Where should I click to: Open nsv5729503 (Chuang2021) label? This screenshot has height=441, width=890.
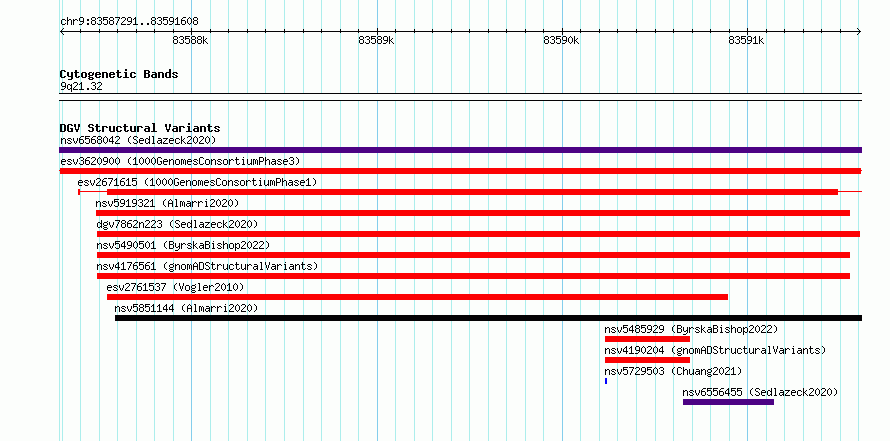tap(673, 371)
